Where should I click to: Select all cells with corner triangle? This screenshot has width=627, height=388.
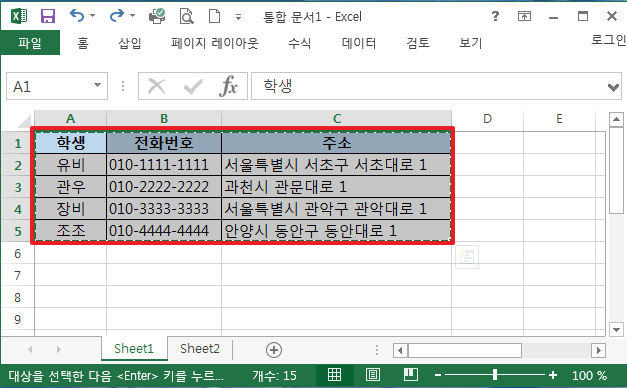[x=24, y=120]
